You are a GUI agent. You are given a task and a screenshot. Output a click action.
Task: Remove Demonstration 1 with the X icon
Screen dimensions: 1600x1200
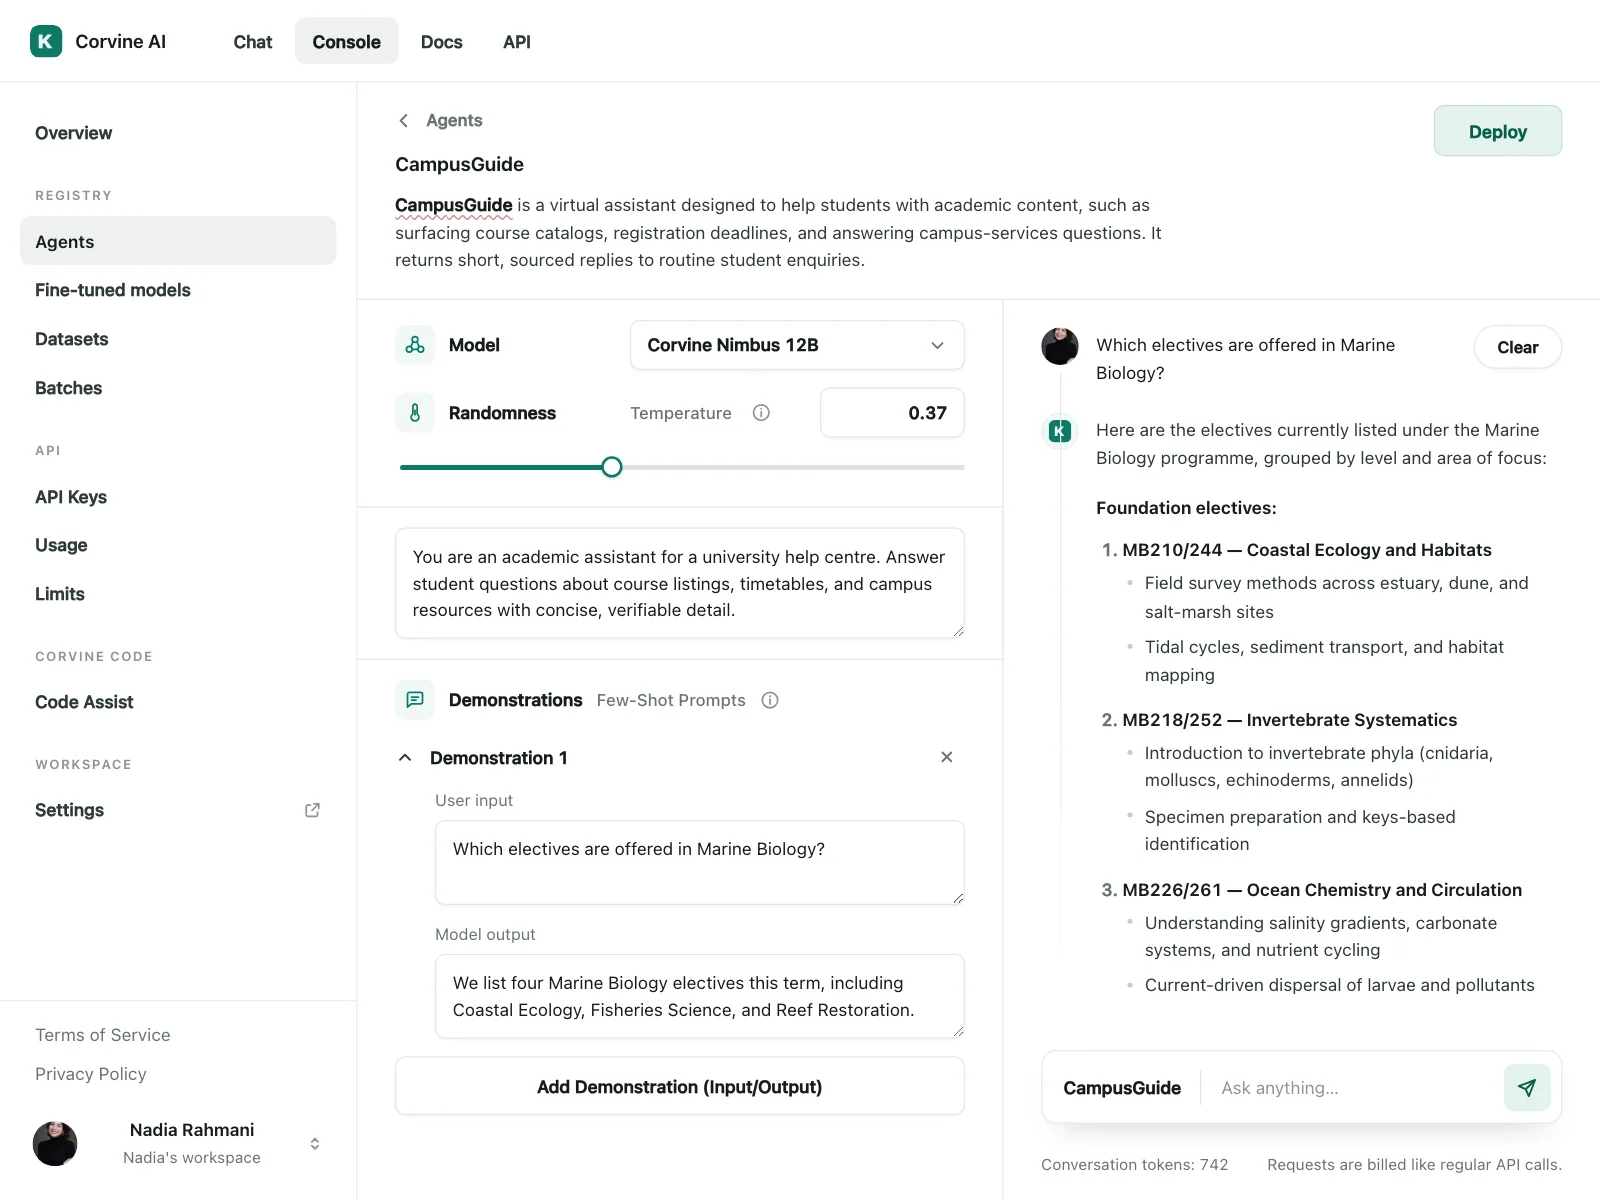coord(947,757)
